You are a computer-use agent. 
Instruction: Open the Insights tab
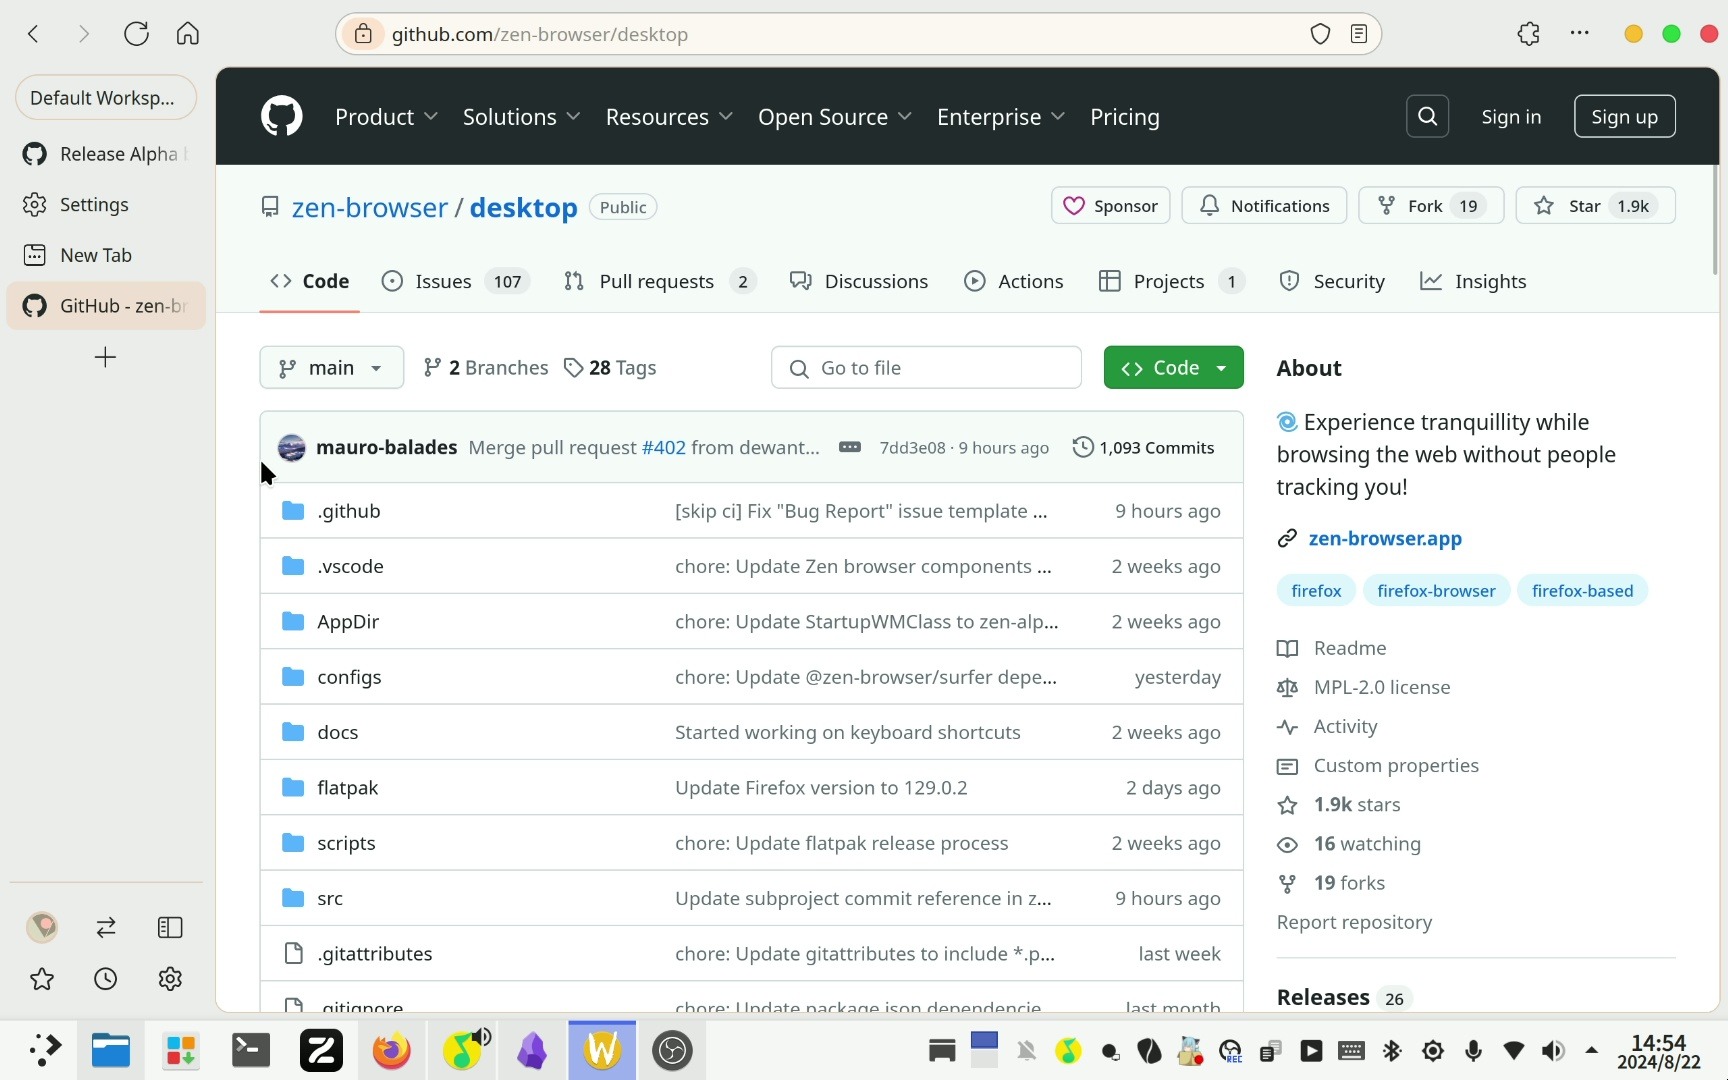[x=1473, y=282]
